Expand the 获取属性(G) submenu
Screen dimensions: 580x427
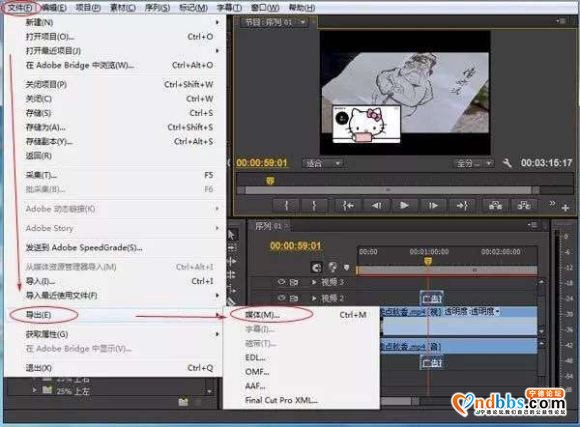(x=217, y=334)
